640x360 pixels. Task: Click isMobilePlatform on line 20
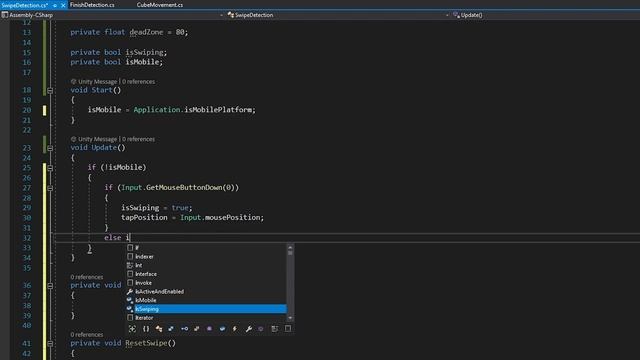coord(218,110)
